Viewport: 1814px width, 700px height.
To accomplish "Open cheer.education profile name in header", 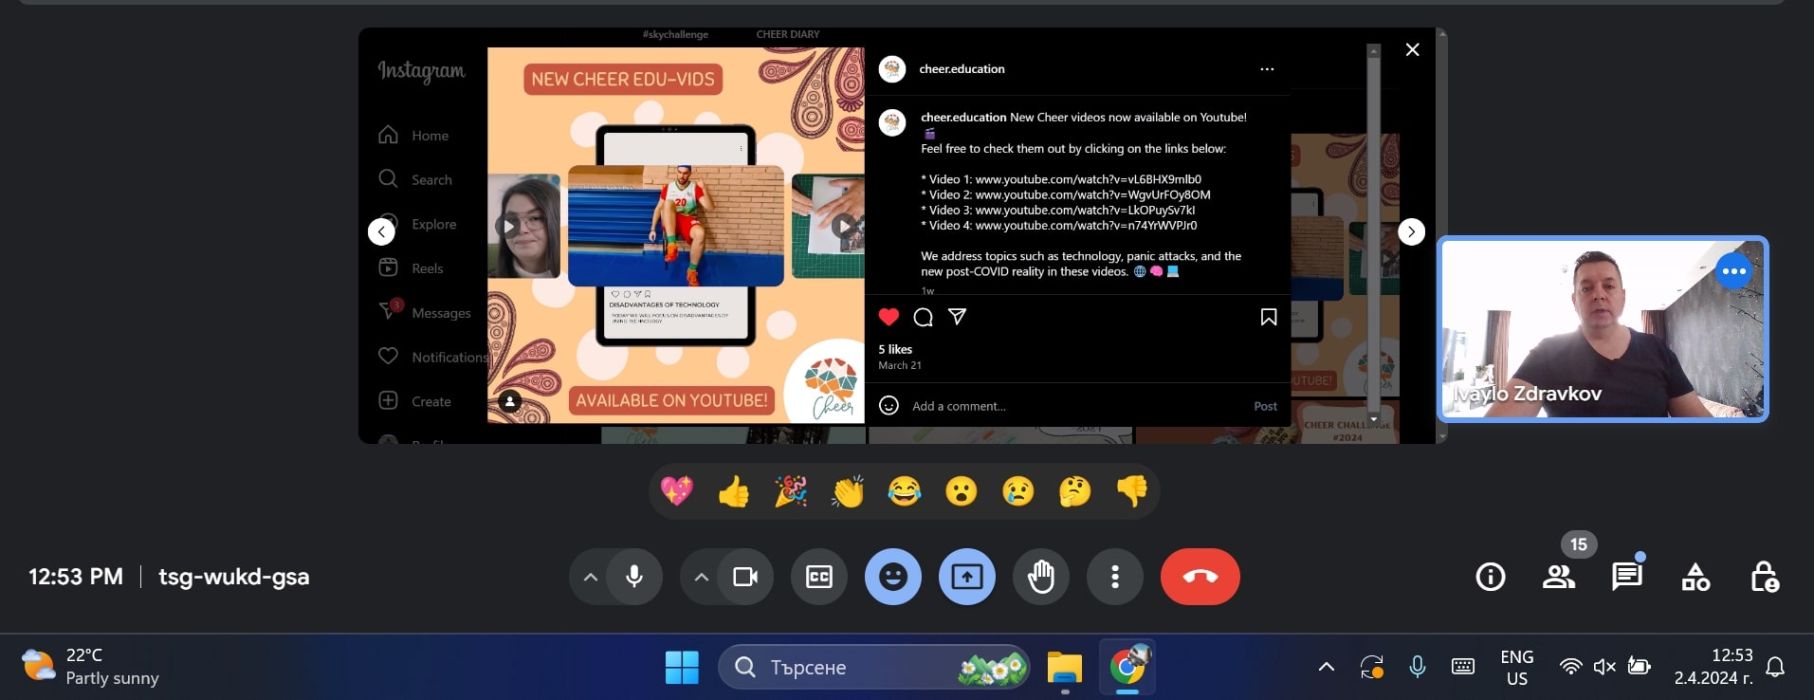I will tap(962, 69).
